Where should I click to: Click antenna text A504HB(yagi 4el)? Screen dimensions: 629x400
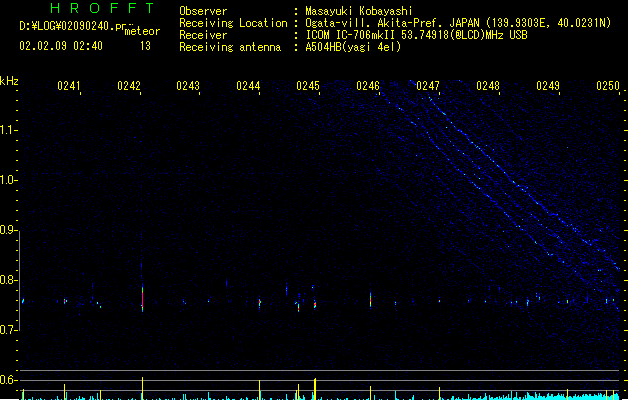point(353,47)
